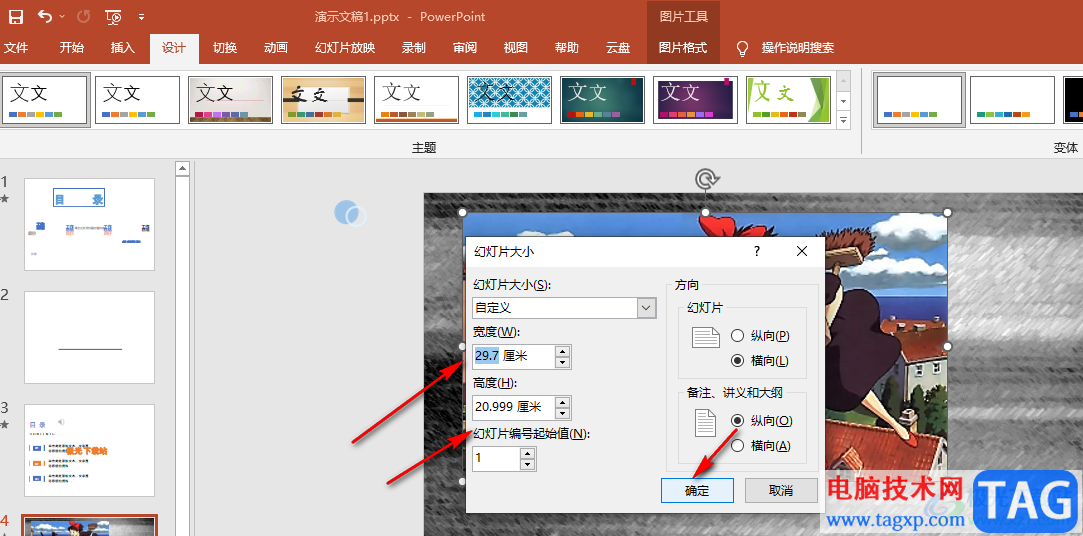The image size is (1083, 536).
Task: Select 横向(A) for notes and handouts
Action: click(760, 446)
